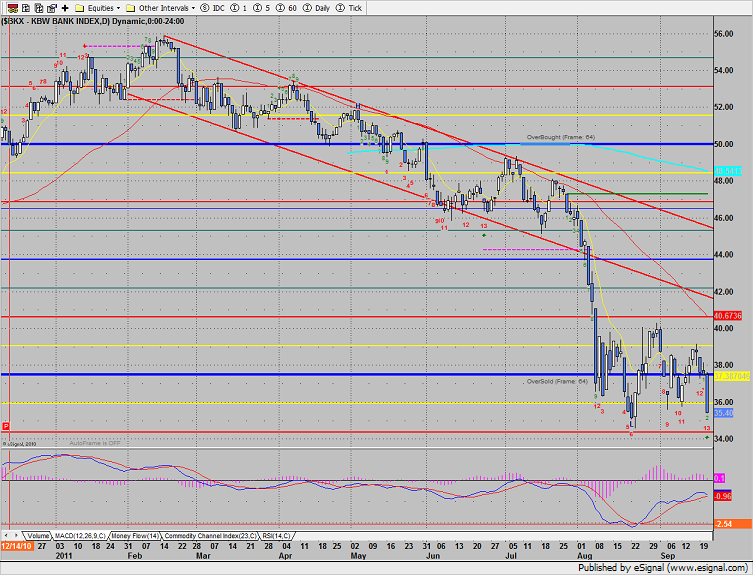
Task: Click the red -0.96 MACD value label
Action: coord(723,496)
